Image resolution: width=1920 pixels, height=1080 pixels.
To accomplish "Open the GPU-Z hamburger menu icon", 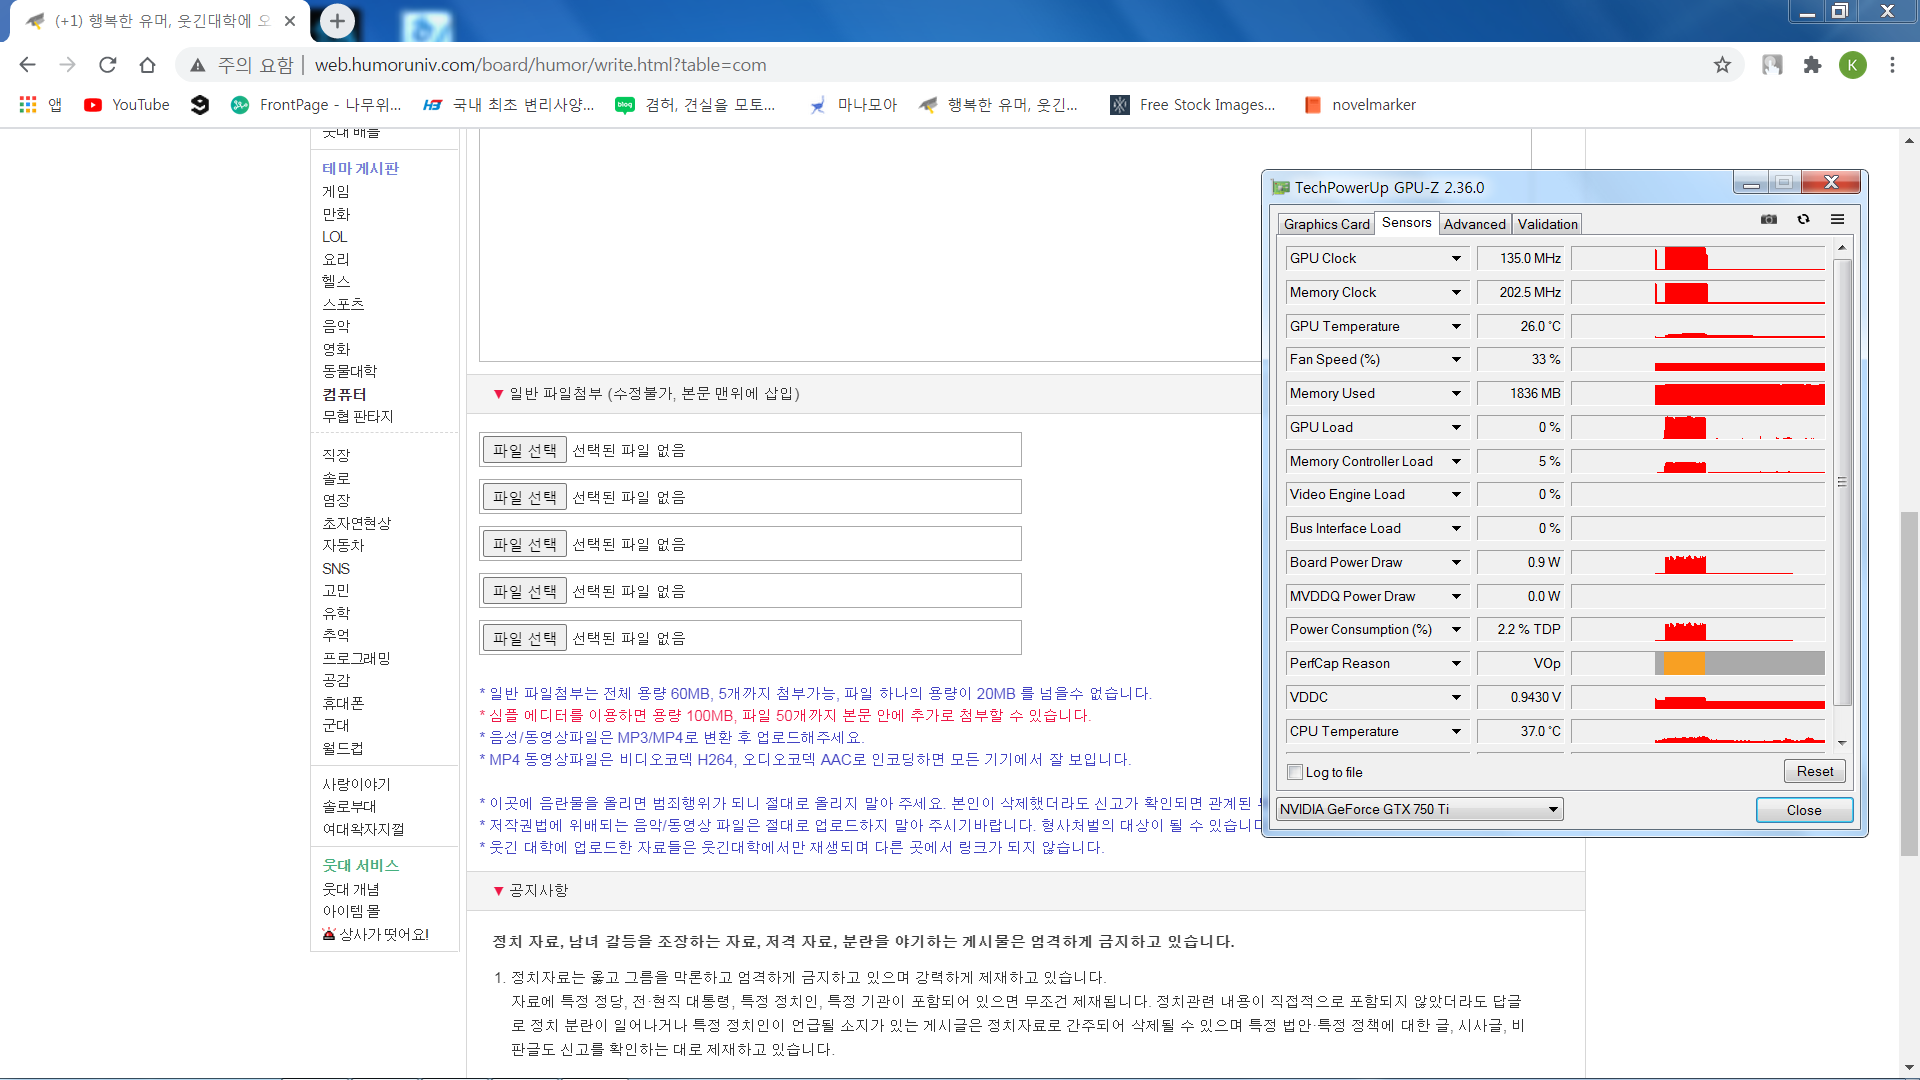I will click(1837, 219).
